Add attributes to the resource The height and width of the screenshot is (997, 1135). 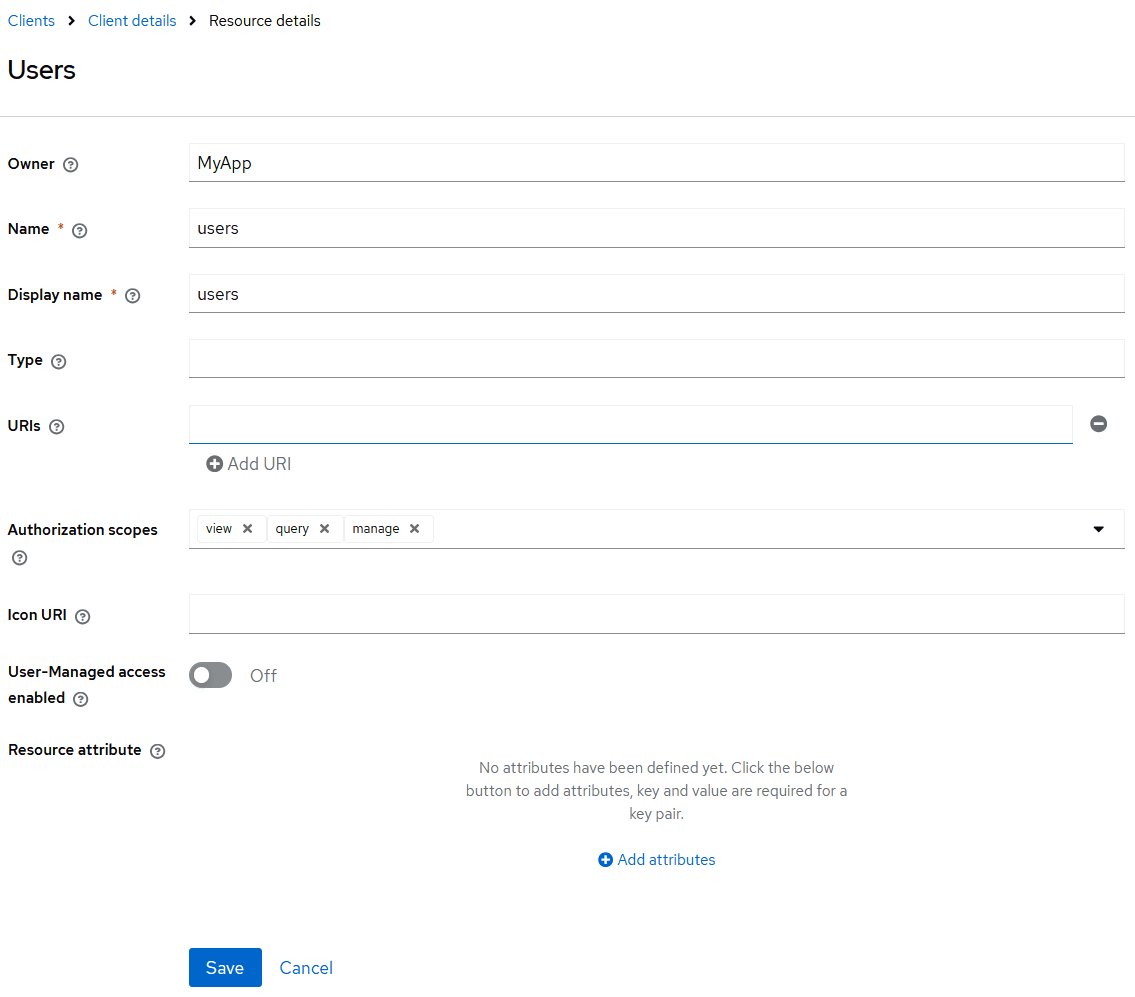click(x=656, y=859)
